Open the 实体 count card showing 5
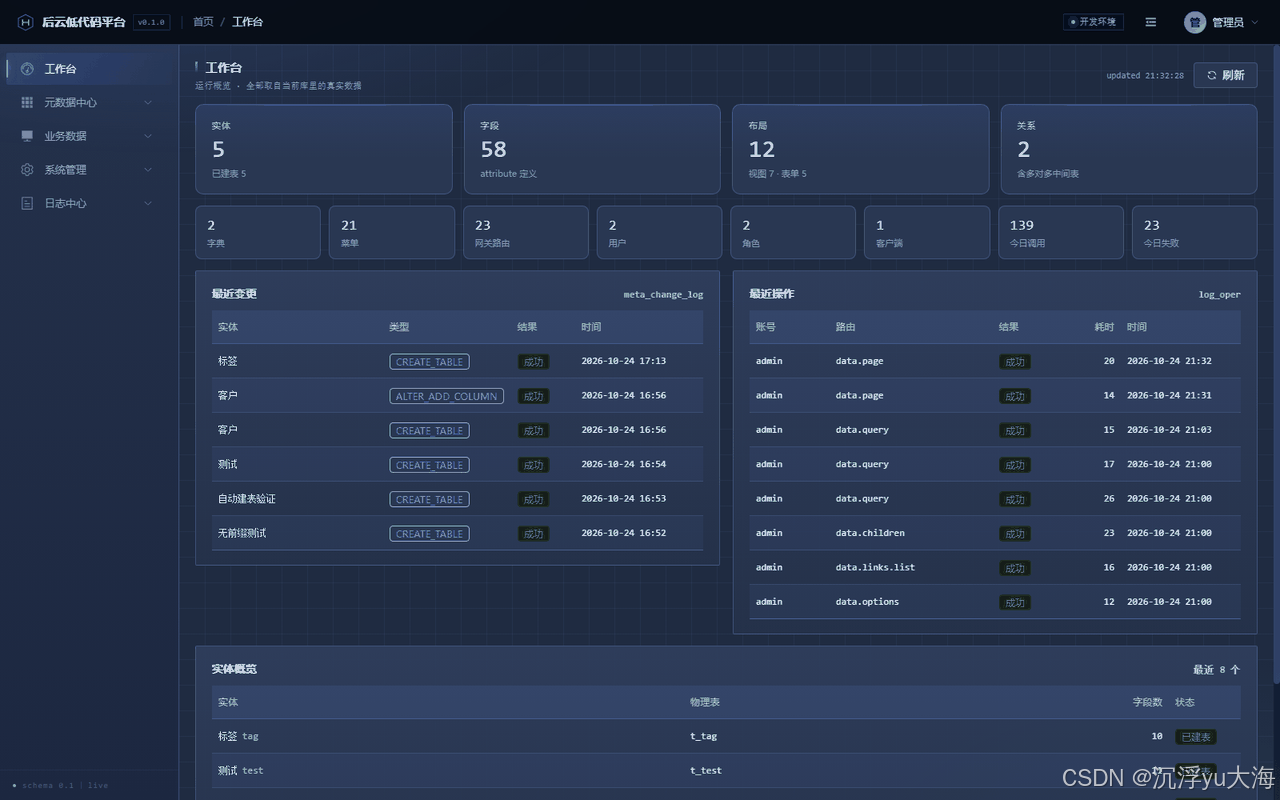Viewport: 1280px width, 800px height. pyautogui.click(x=324, y=149)
